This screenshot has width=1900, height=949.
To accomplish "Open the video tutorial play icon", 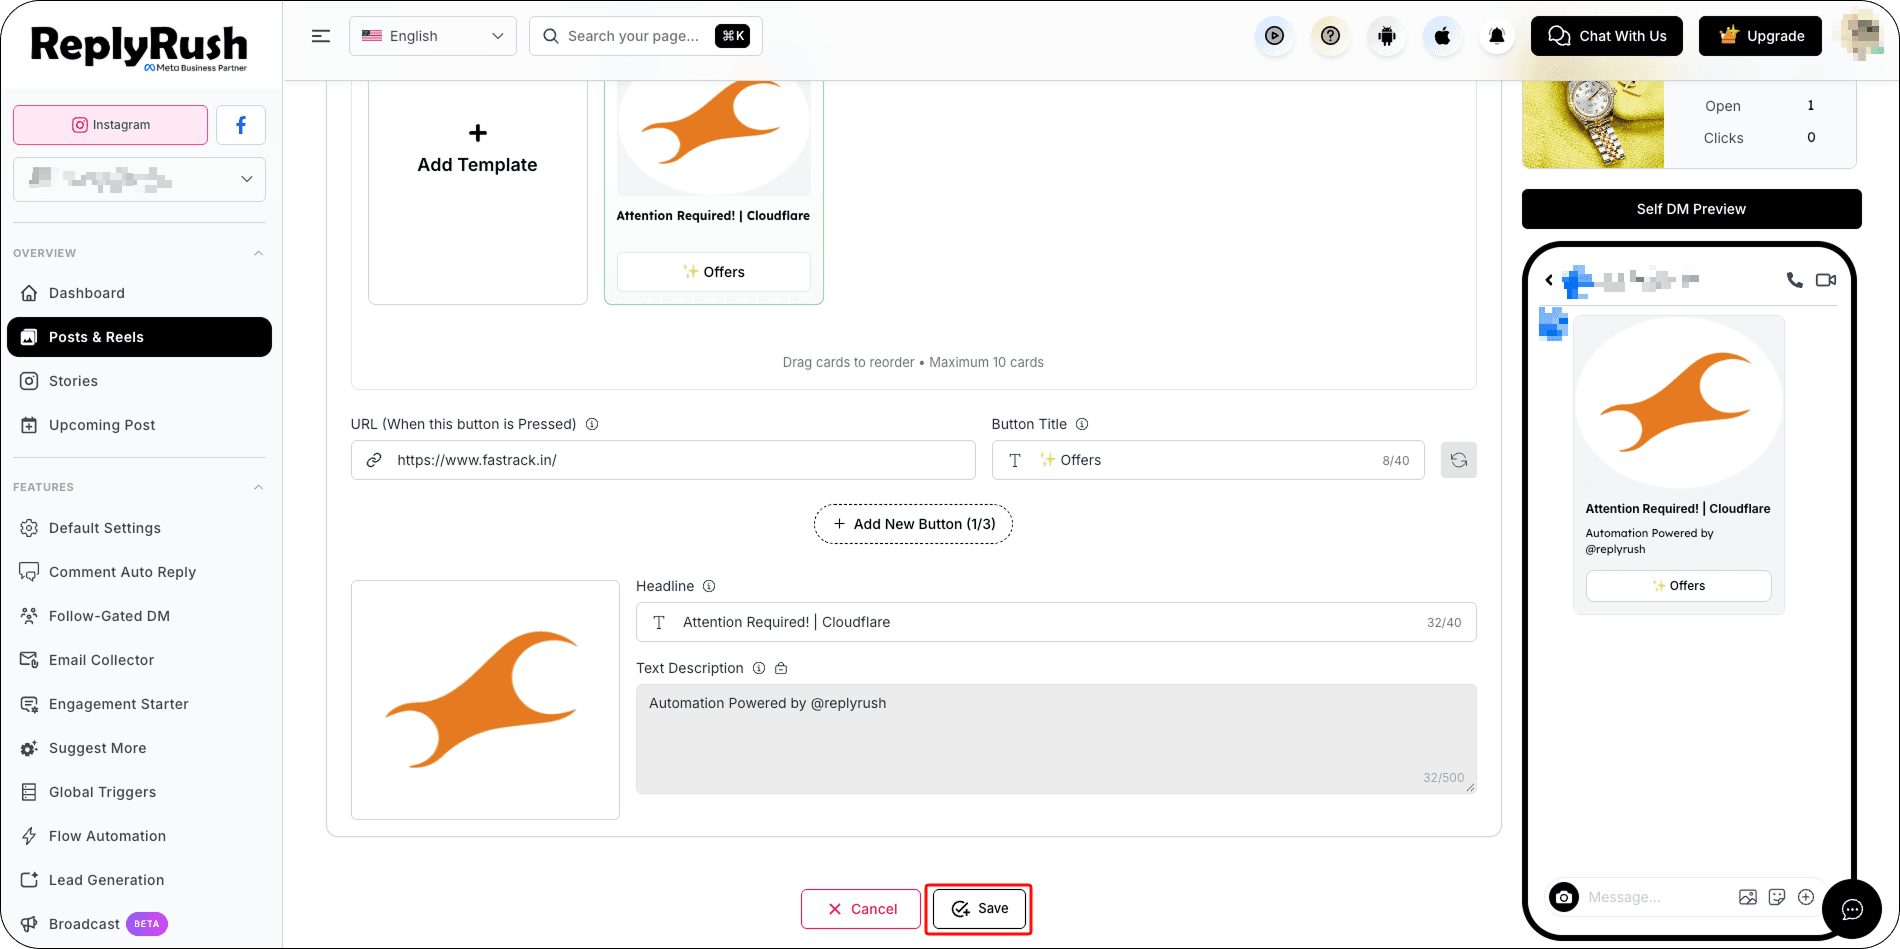I will 1274,36.
